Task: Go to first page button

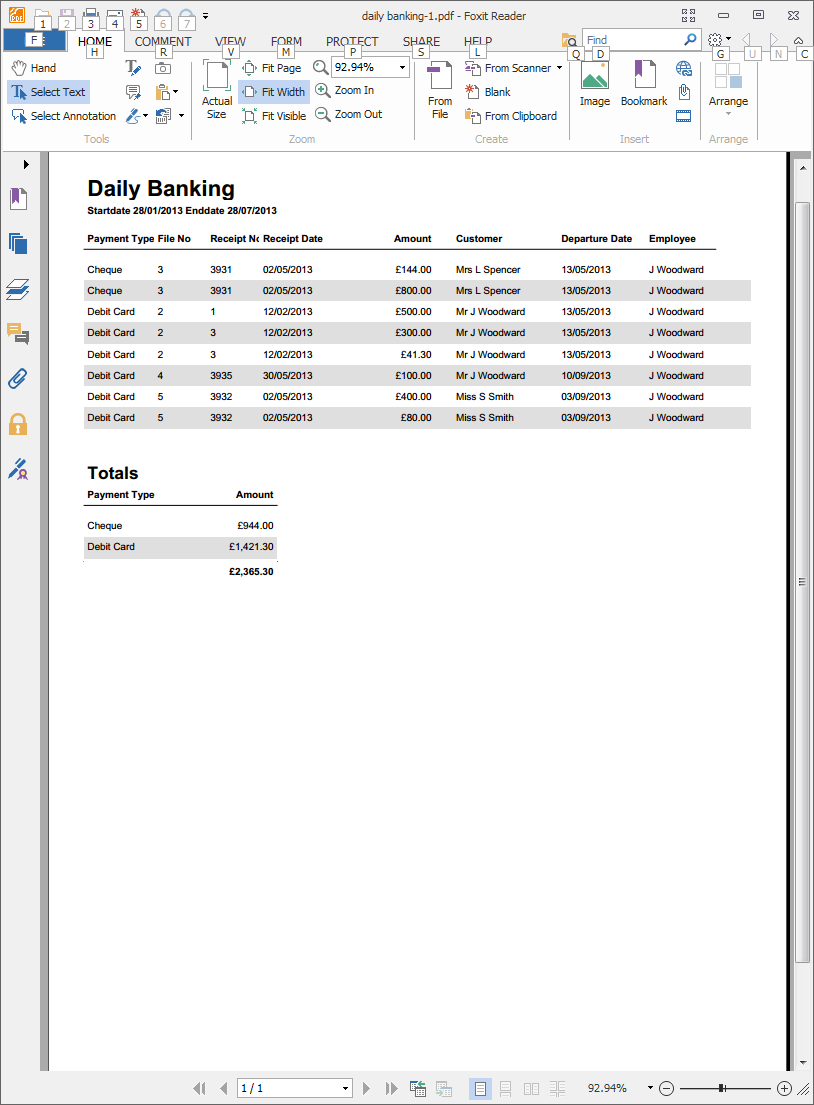Action: pyautogui.click(x=199, y=1088)
